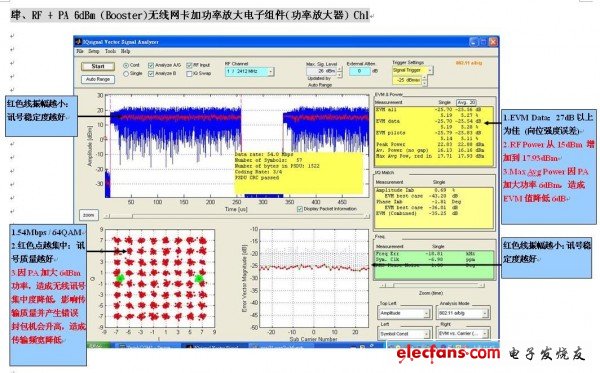Screen dimensions: 600x373
Task: Click the 'Sym. Clk' measurement row
Action: [426, 259]
